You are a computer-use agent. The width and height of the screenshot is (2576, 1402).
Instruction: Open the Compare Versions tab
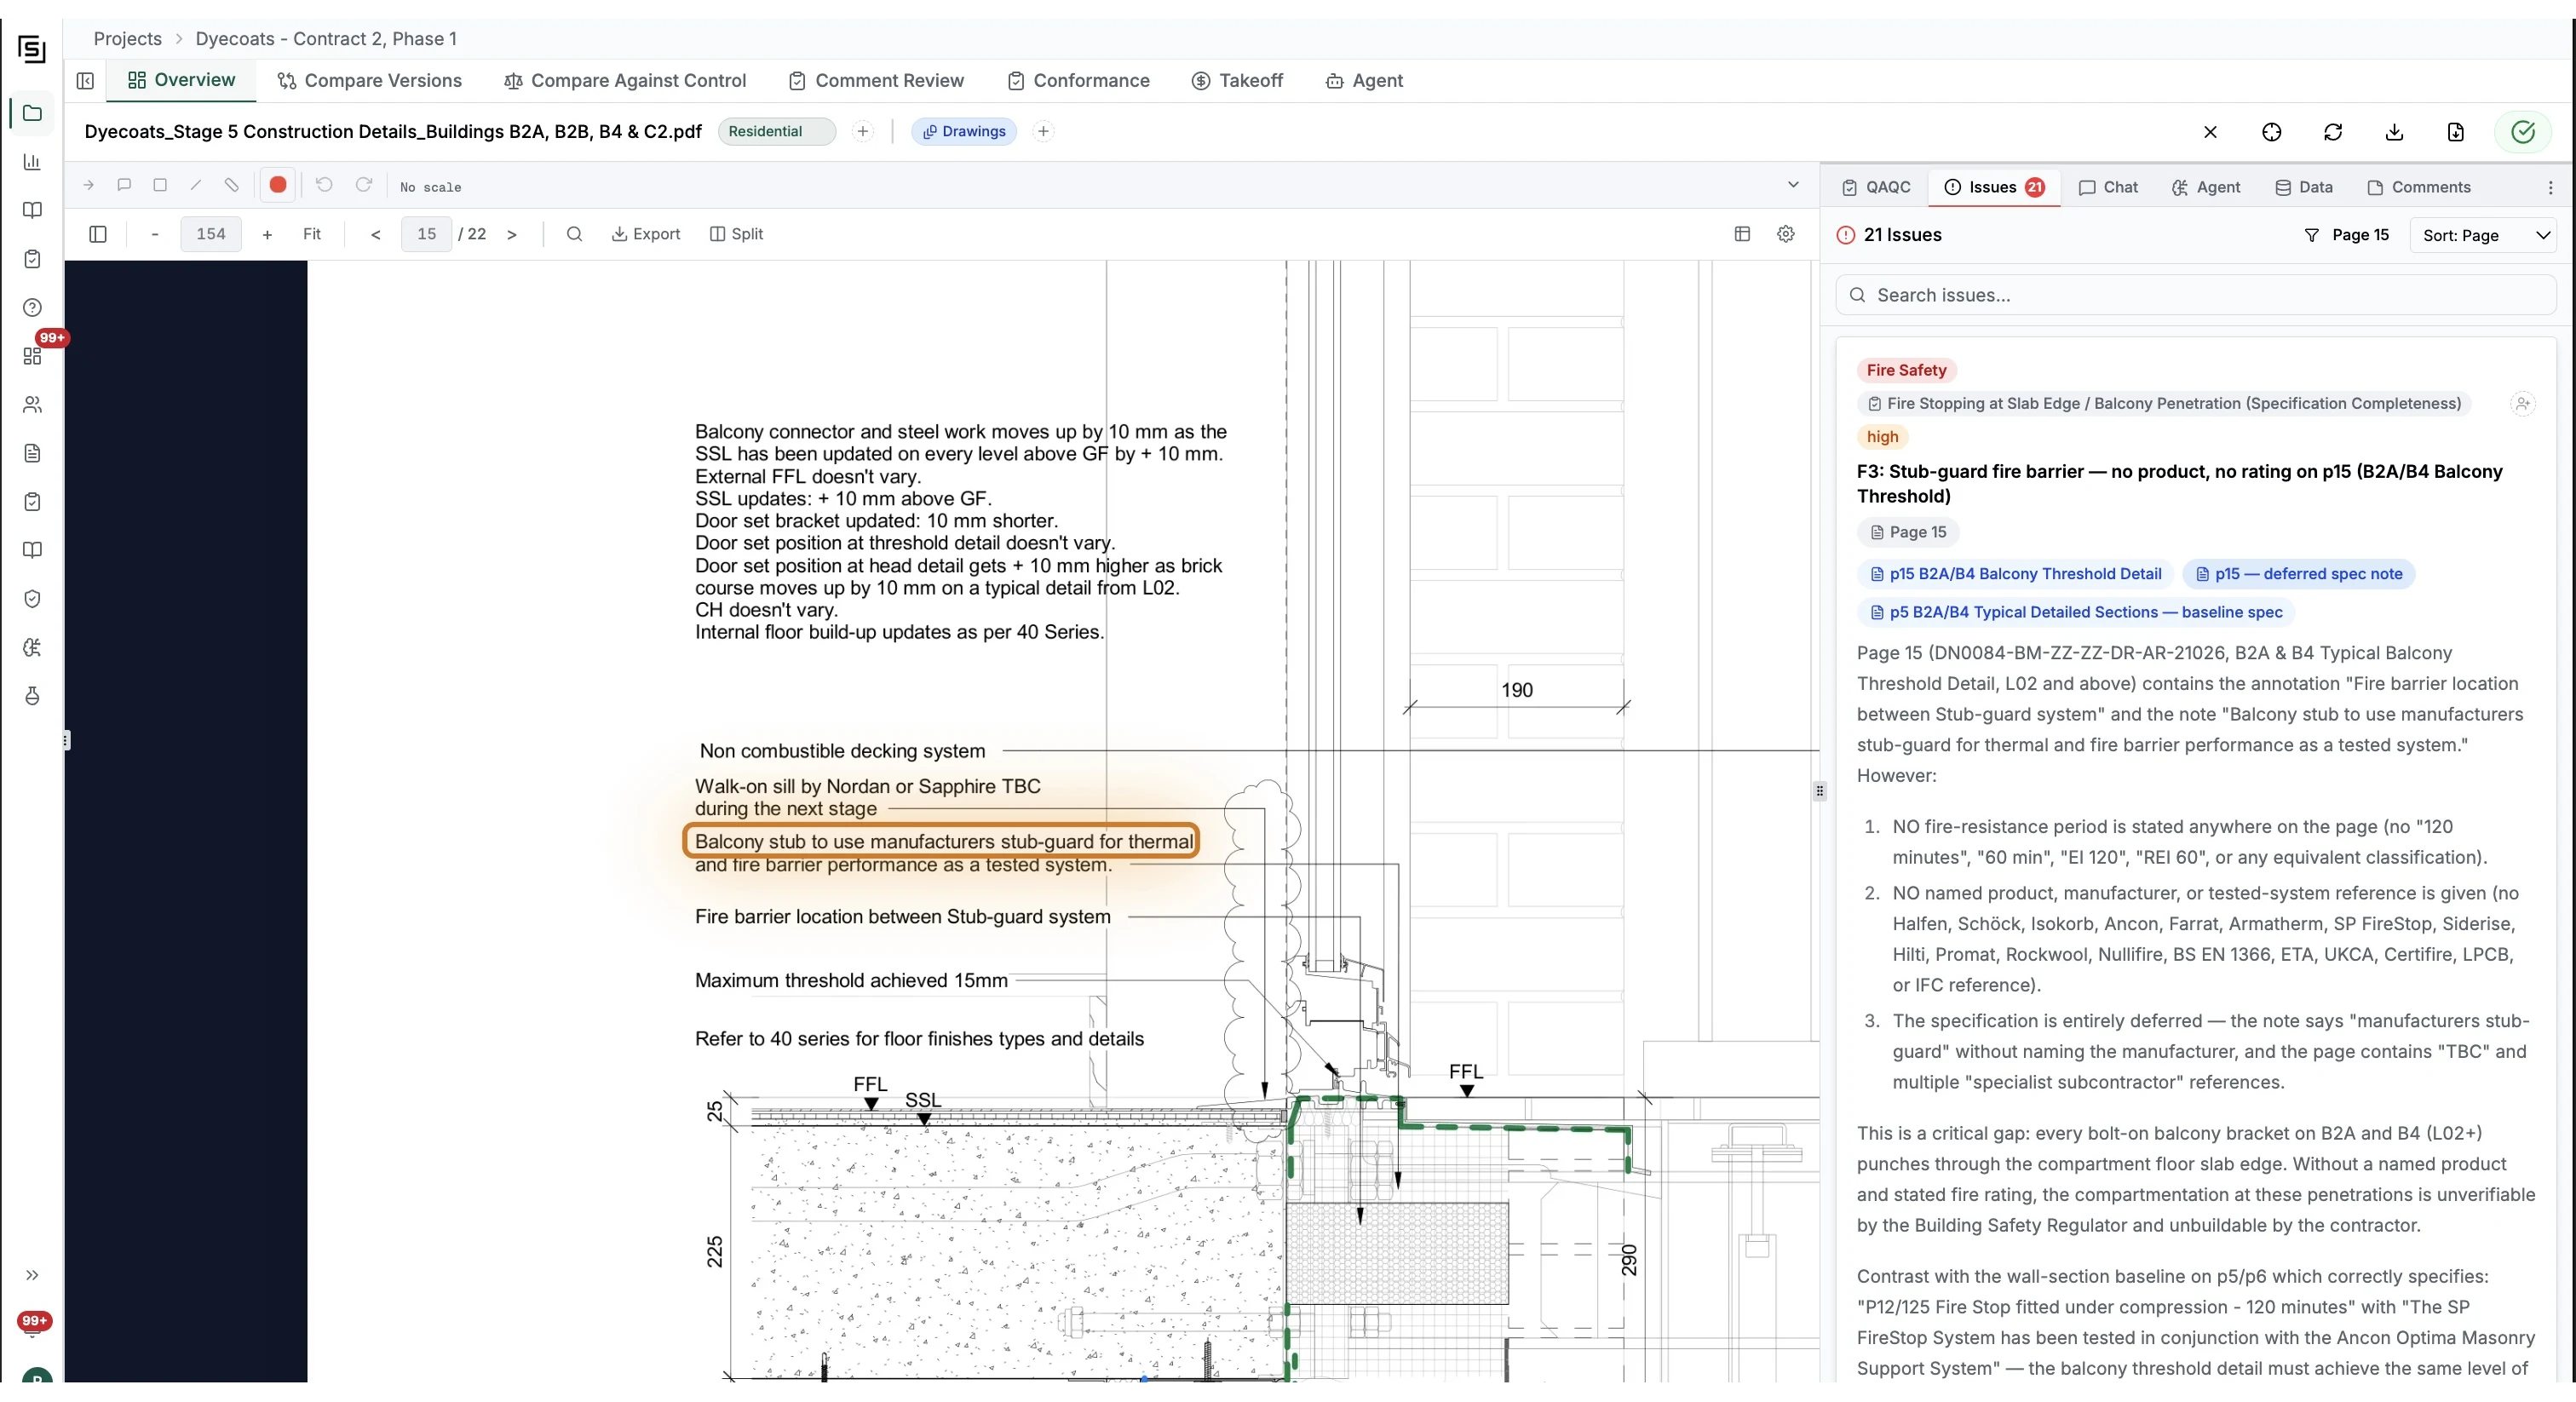tap(369, 81)
